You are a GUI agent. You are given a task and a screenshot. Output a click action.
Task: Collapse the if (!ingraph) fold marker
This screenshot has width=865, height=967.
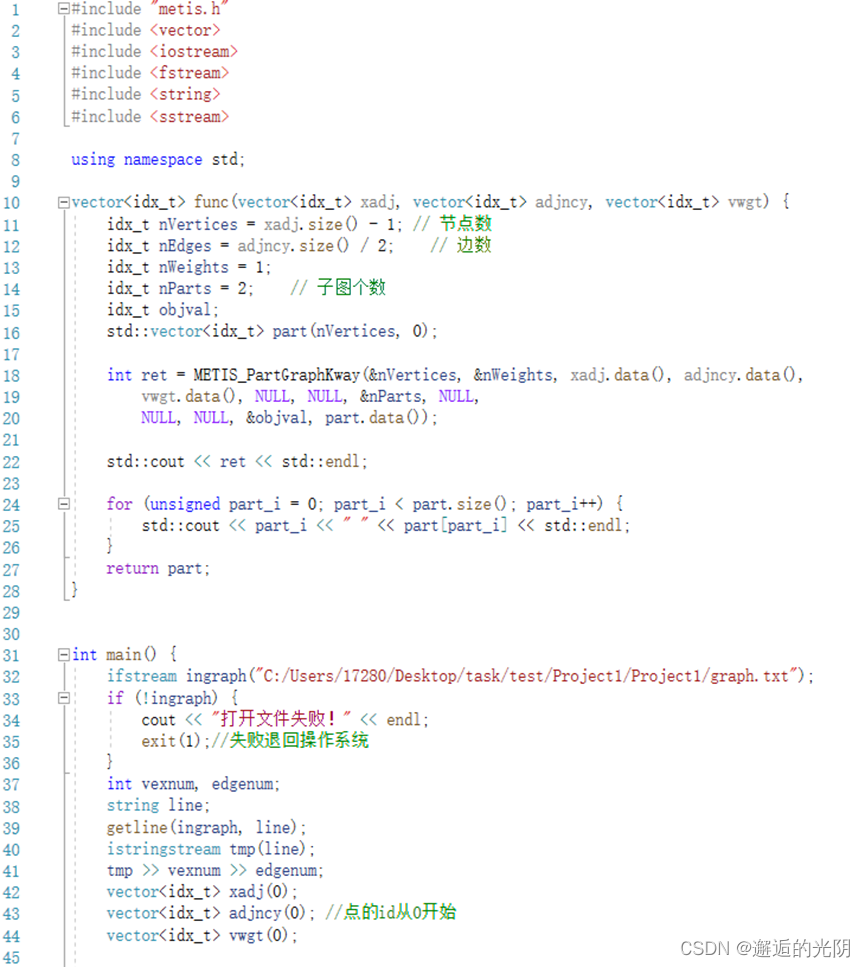(64, 697)
